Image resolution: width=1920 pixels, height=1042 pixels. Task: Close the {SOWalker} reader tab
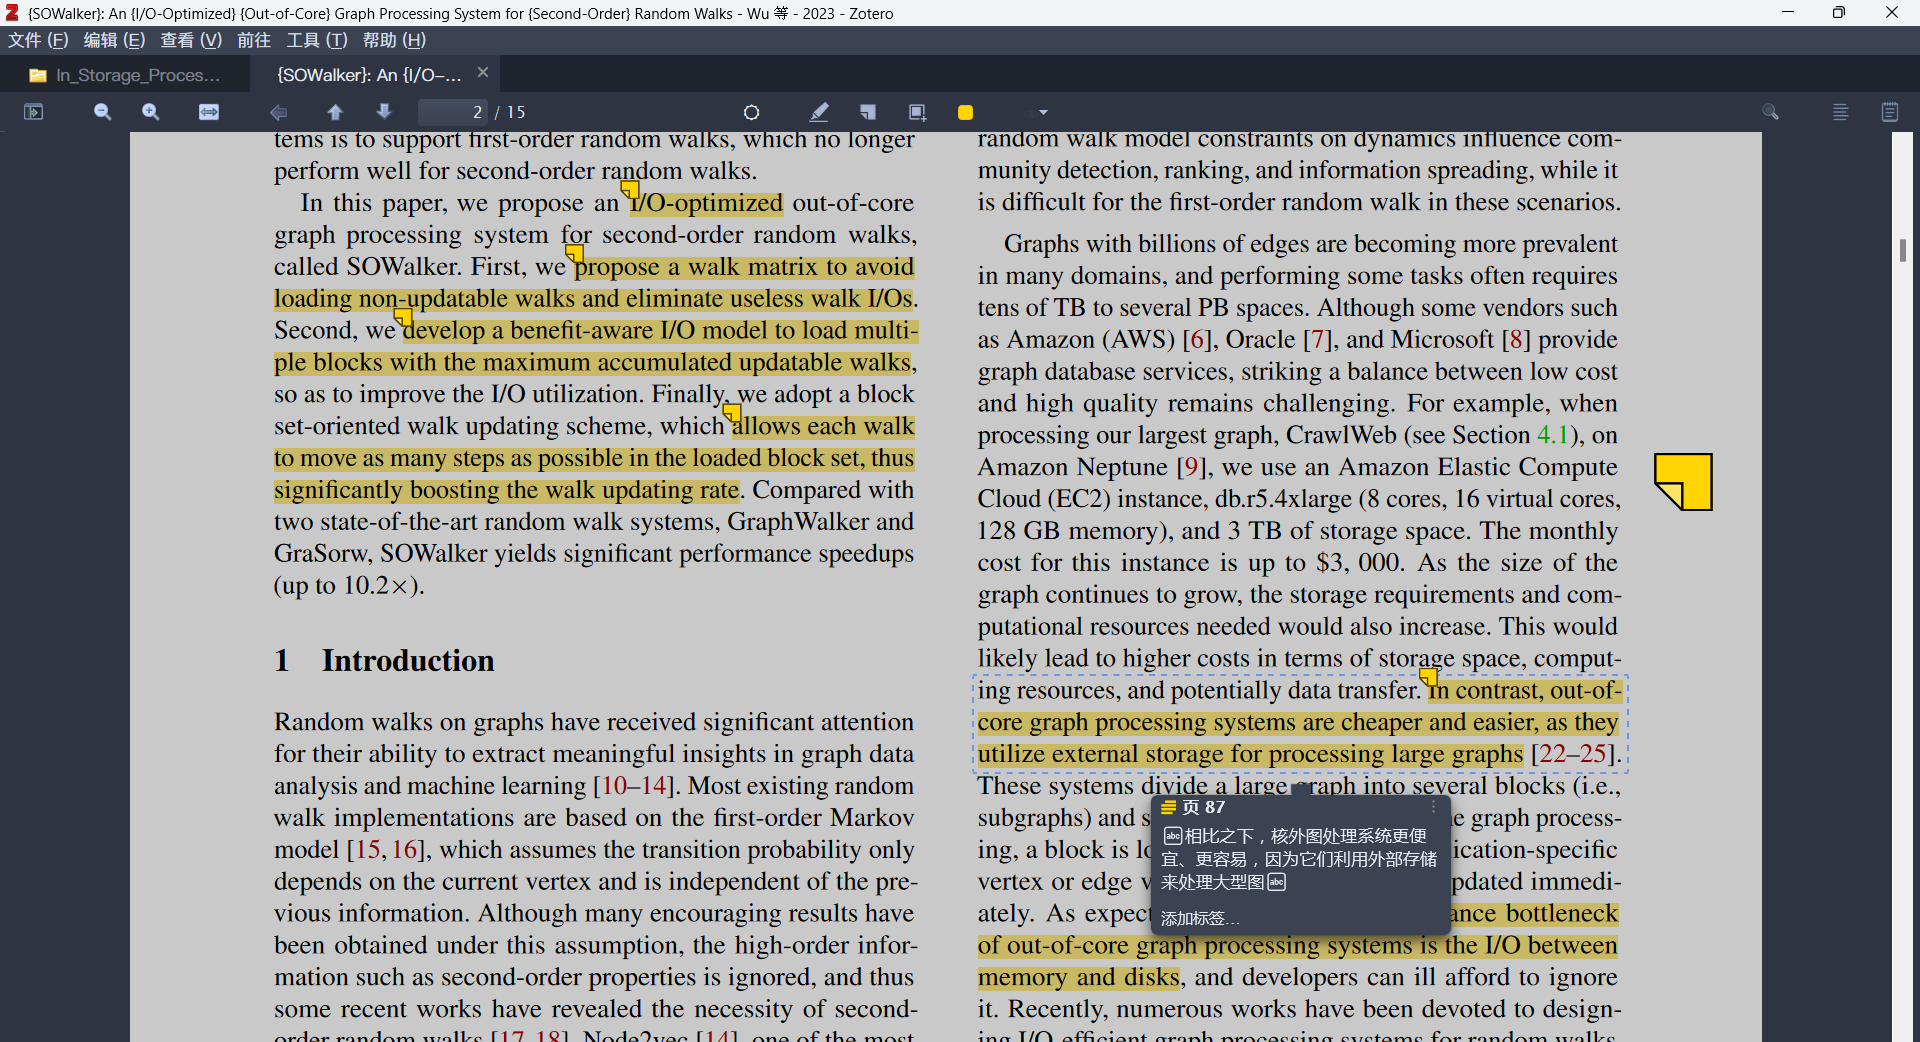click(x=483, y=72)
